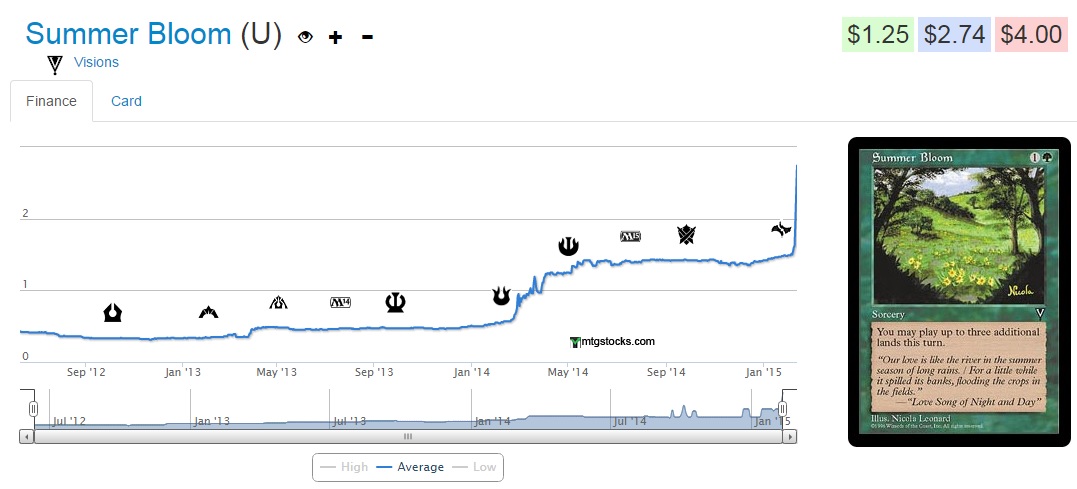1077x489 pixels.
Task: Click the left arrow of the chart scrollbar
Action: (x=26, y=437)
